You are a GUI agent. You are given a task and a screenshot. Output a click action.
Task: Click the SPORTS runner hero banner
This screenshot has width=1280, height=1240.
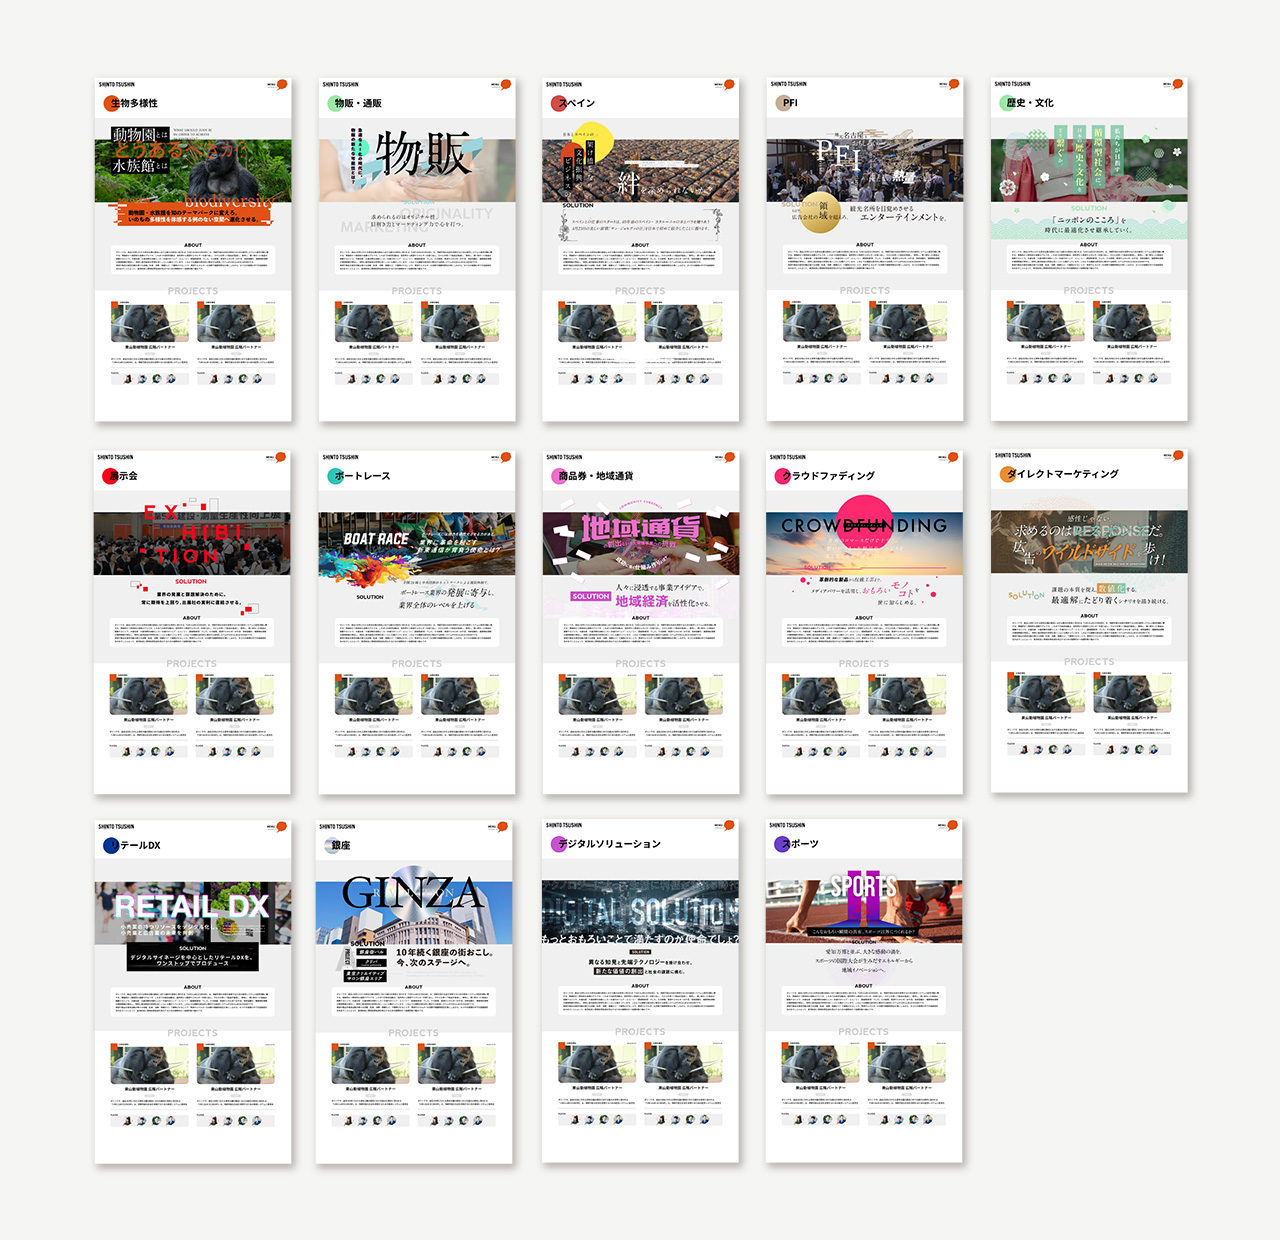point(864,911)
